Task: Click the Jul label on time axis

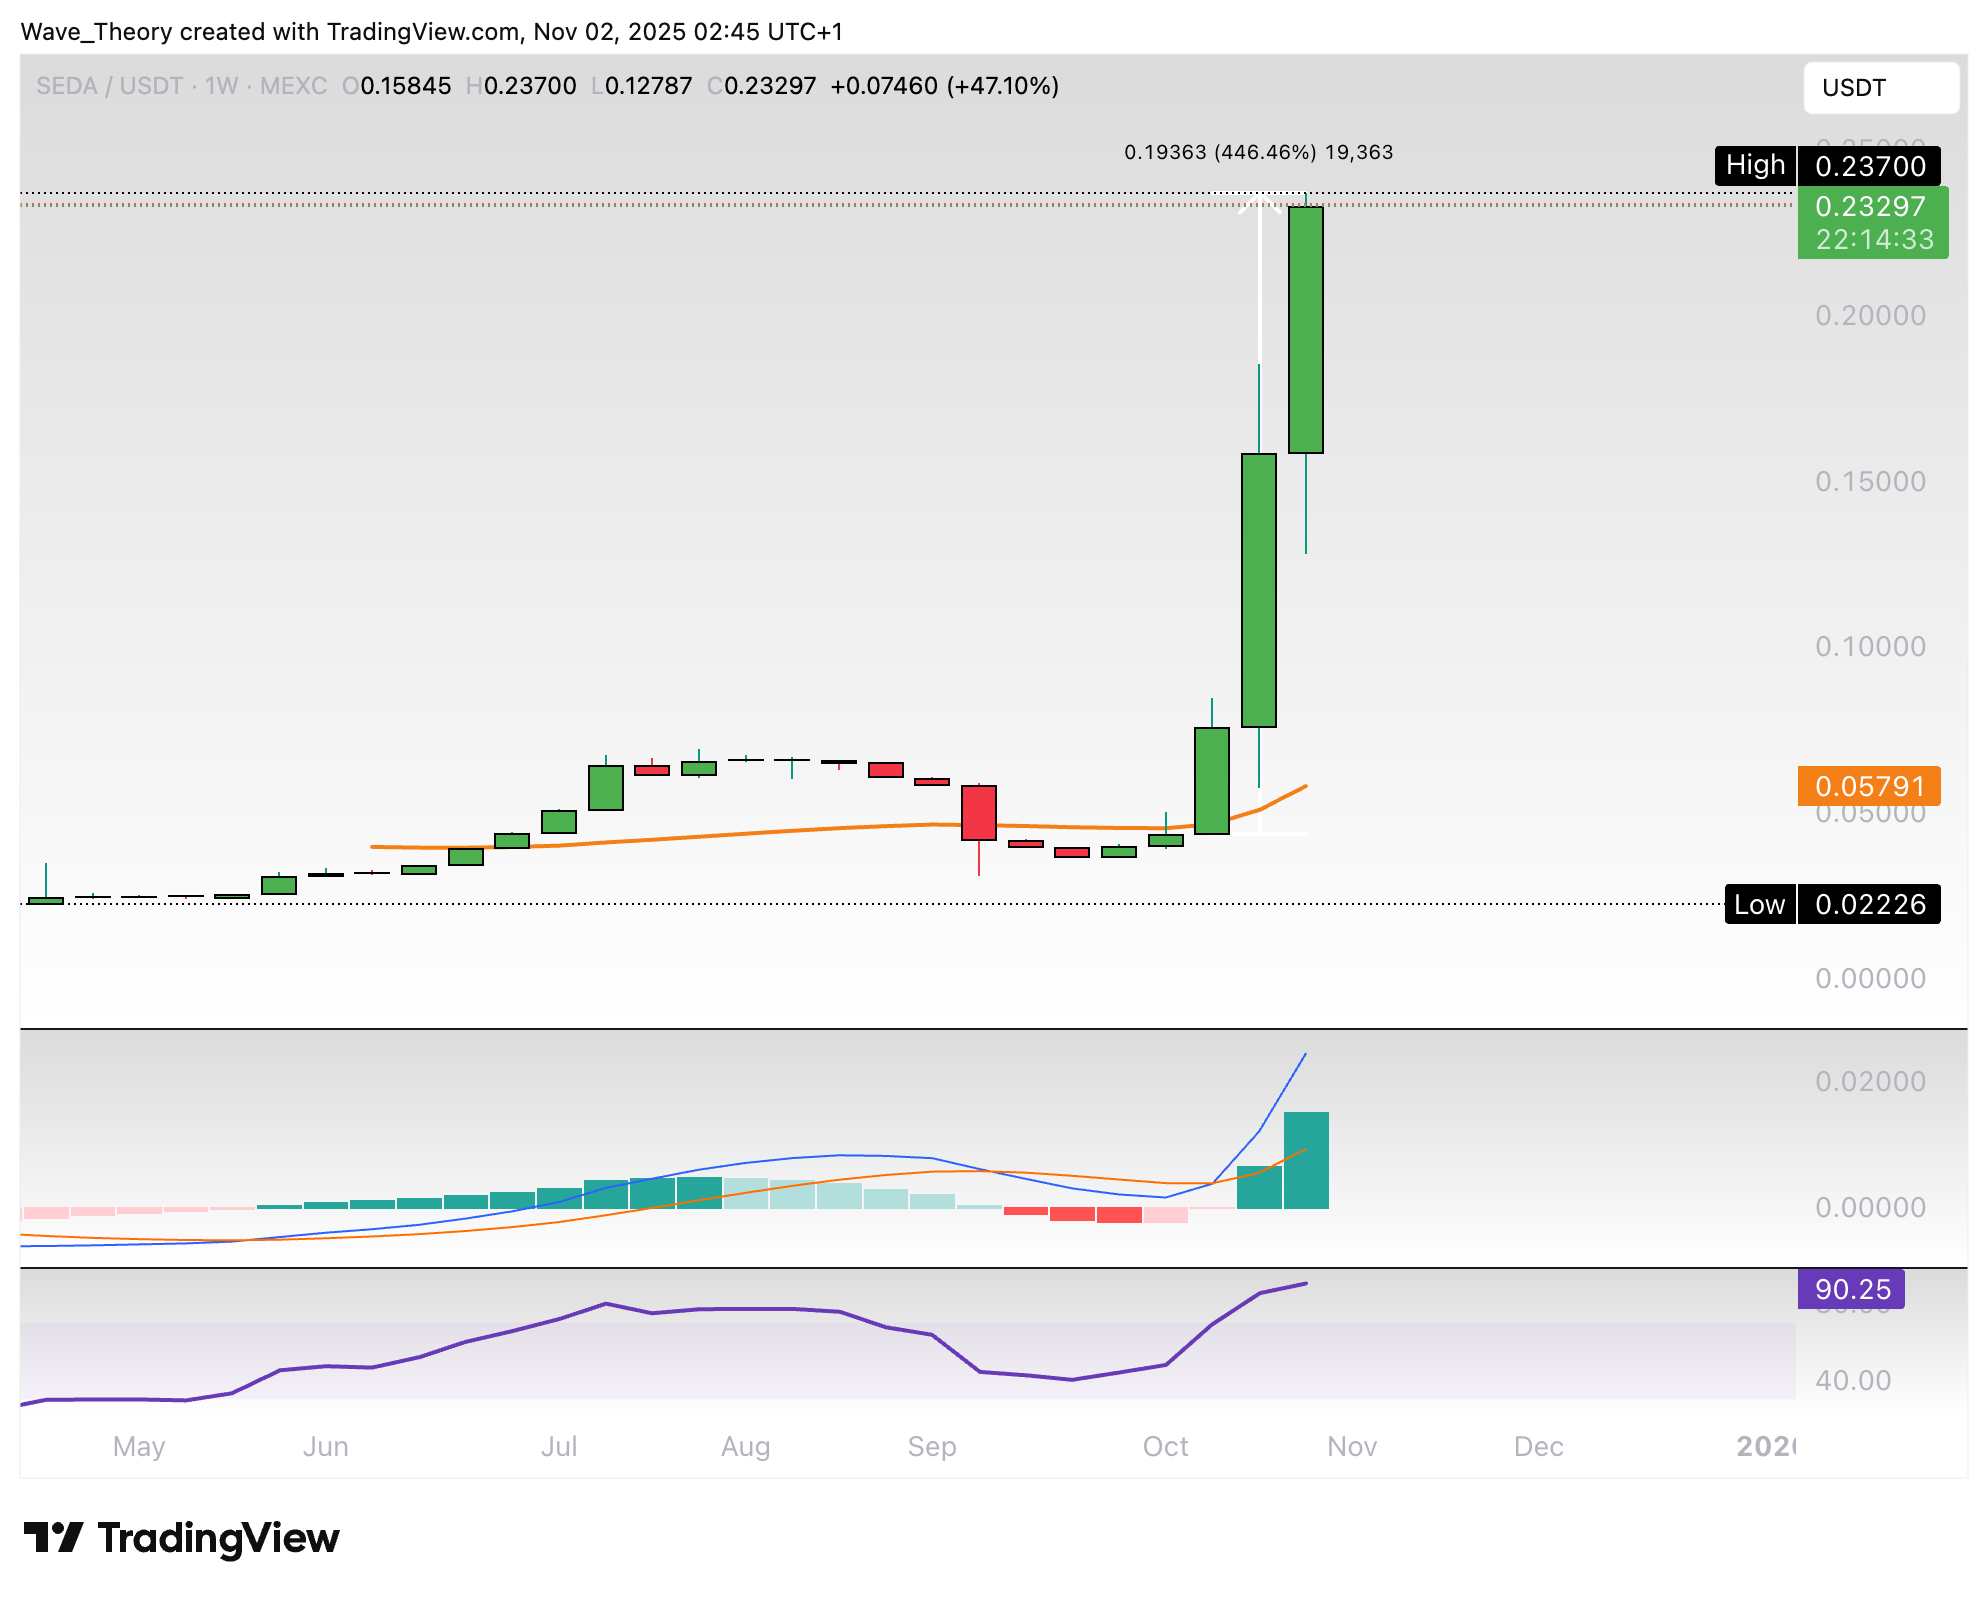Action: [558, 1446]
